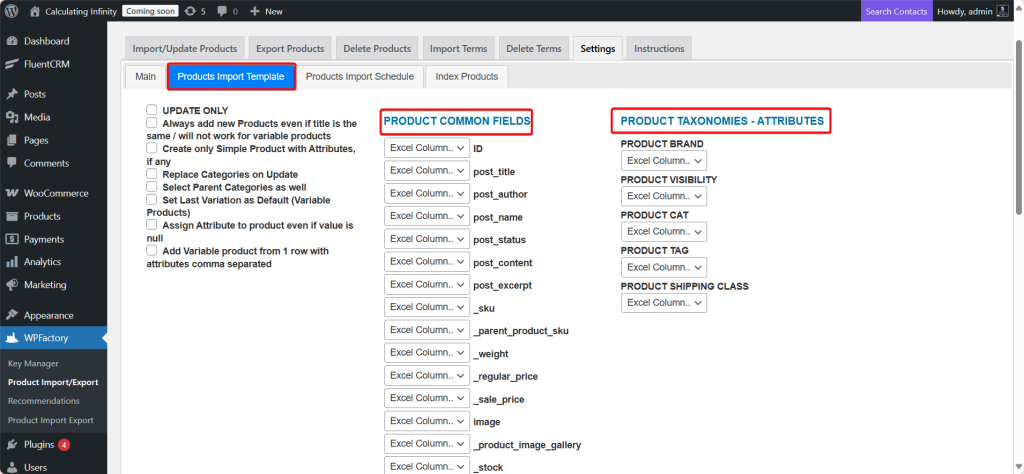Image resolution: width=1024 pixels, height=474 pixels.
Task: Enable the UPDATE ONLY checkbox
Action: pos(152,110)
